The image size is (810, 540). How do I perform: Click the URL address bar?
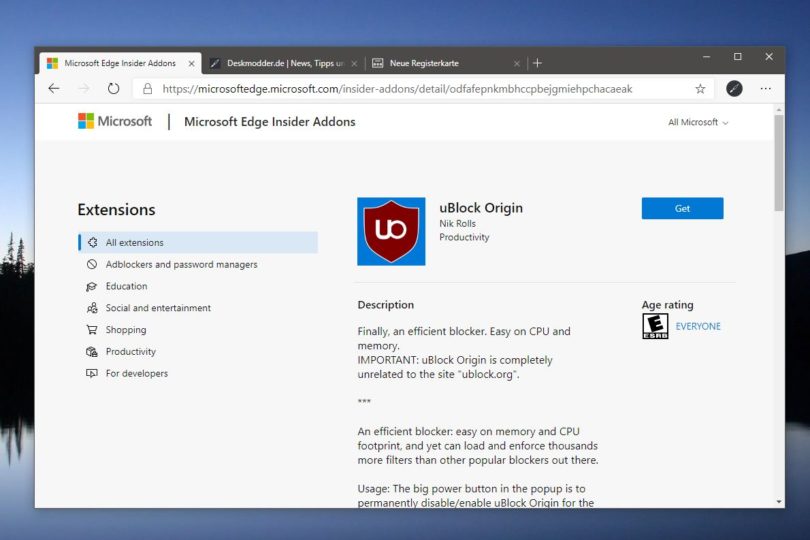pyautogui.click(x=424, y=89)
